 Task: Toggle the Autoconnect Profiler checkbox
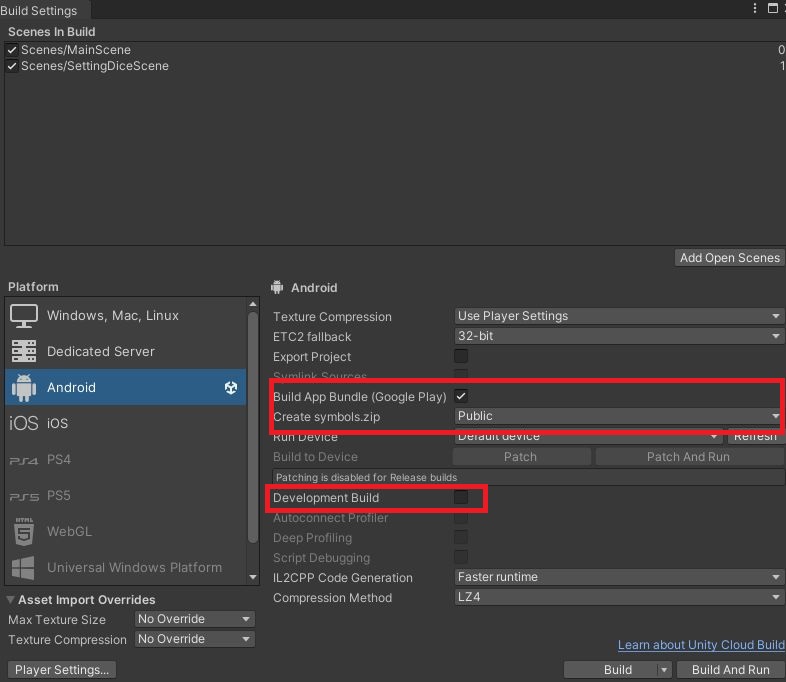click(461, 517)
